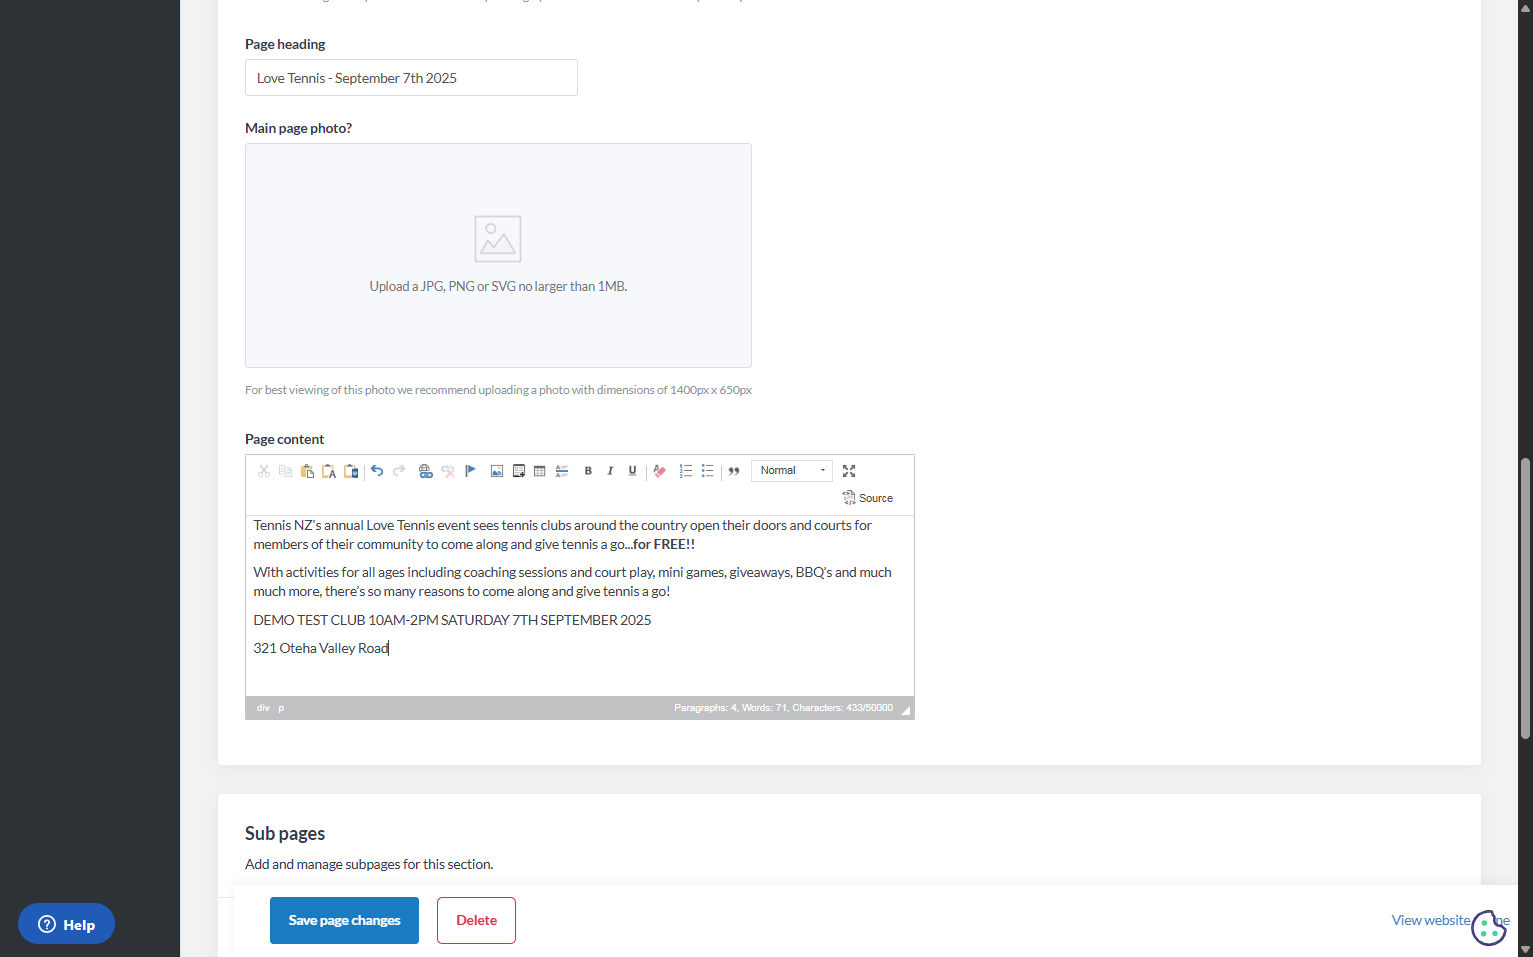Remove formatting with the eraser icon

(x=659, y=471)
